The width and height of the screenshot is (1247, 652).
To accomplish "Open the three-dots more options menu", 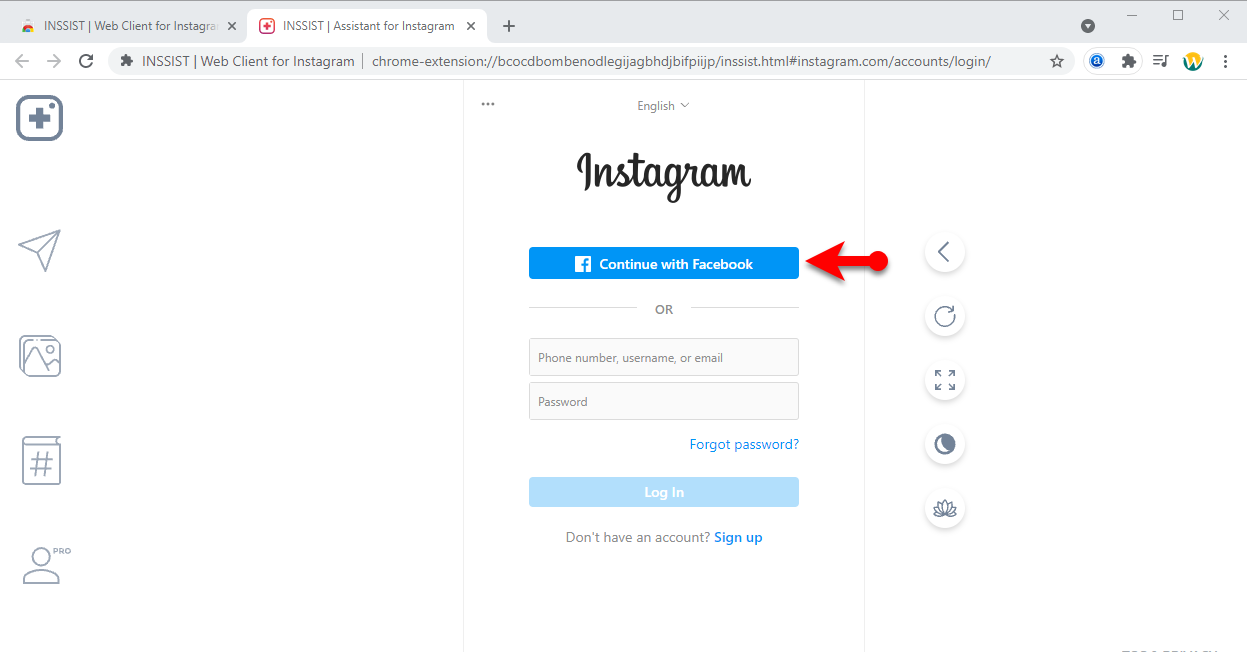I will [x=488, y=104].
